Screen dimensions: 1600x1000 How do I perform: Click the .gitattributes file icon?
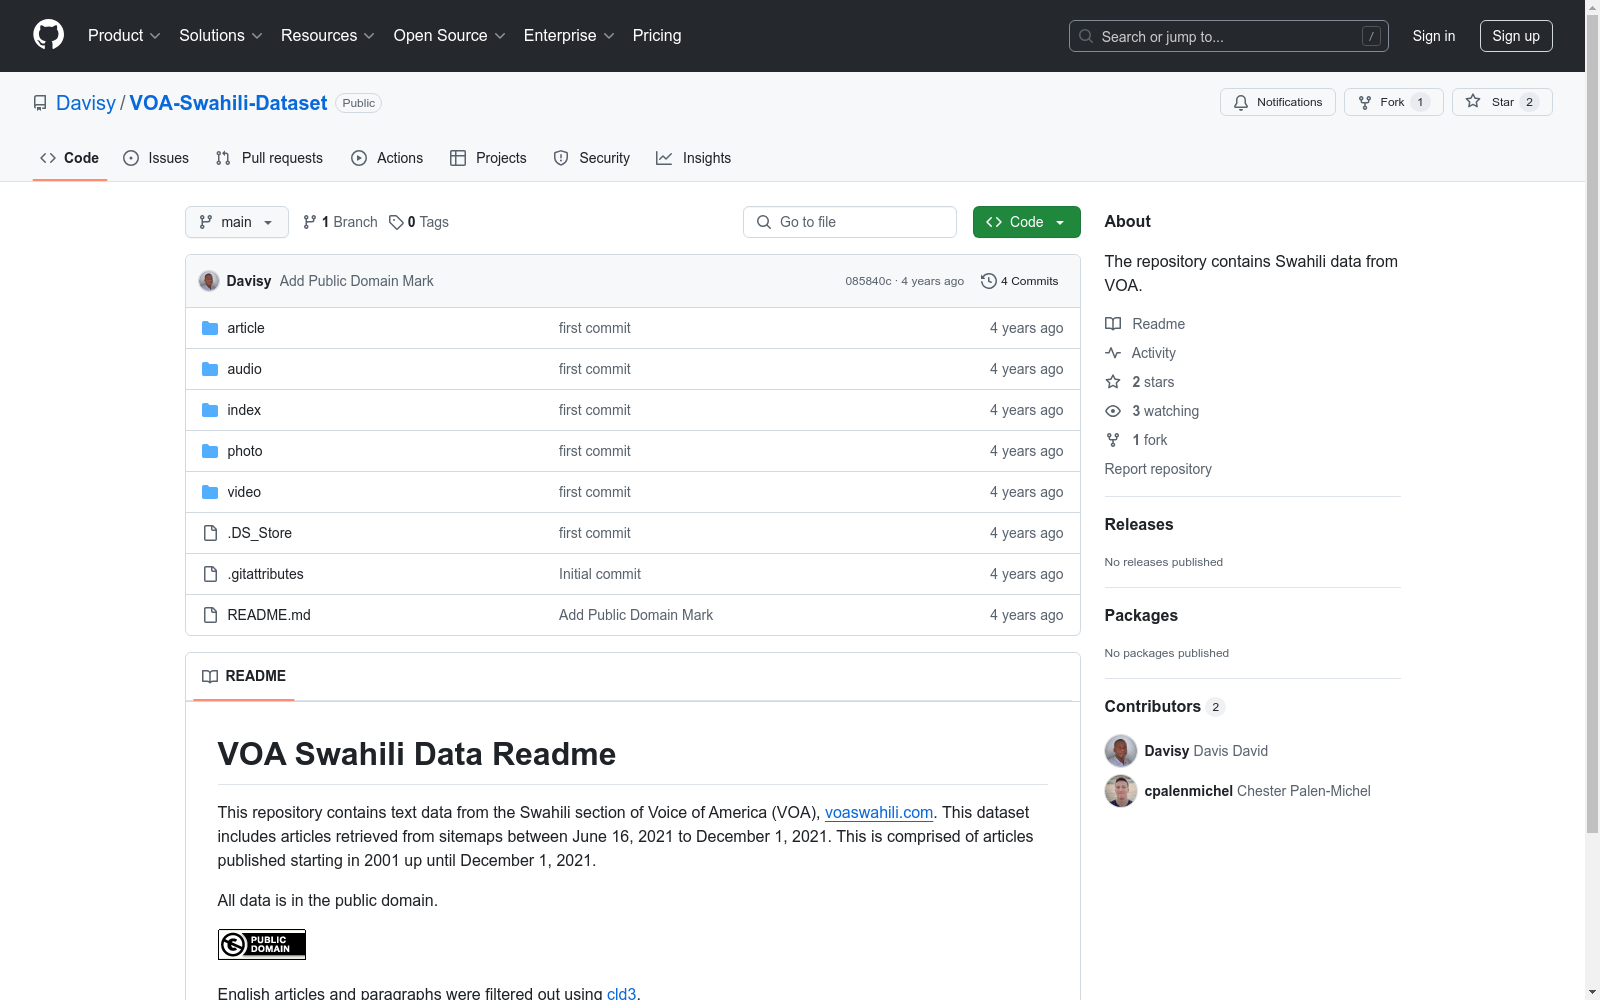point(210,574)
